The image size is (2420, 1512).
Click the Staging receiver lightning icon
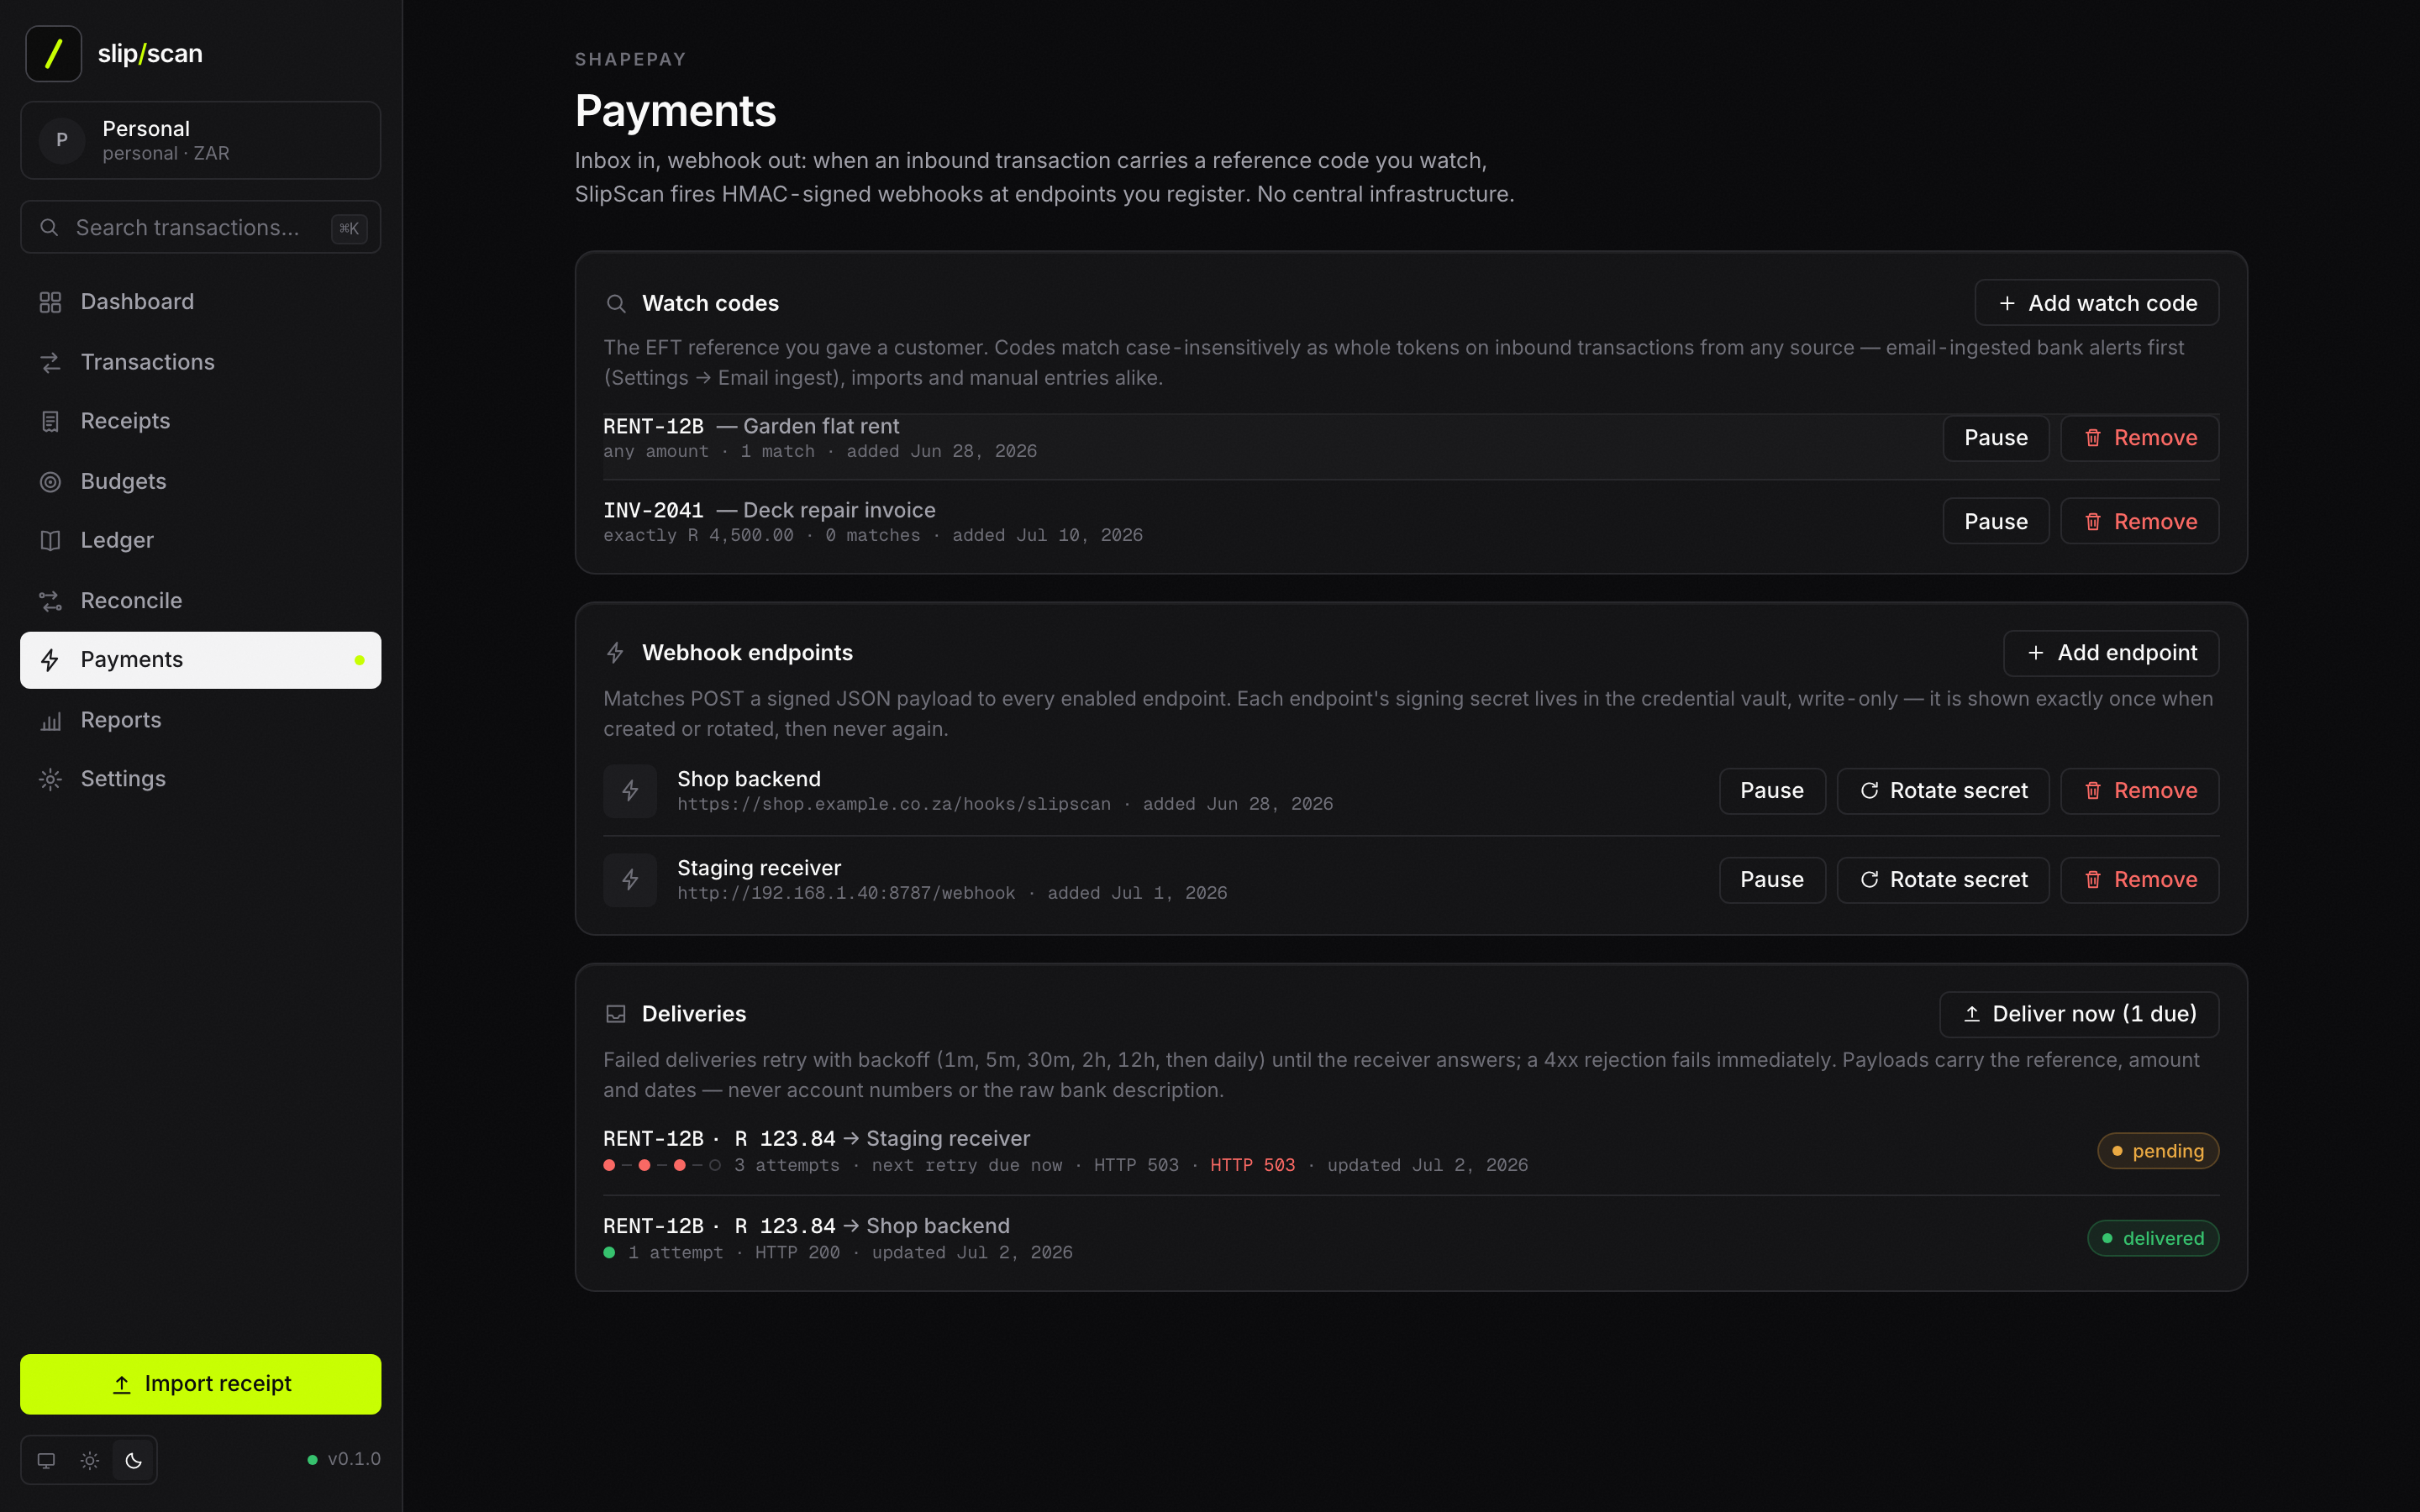[x=630, y=880]
